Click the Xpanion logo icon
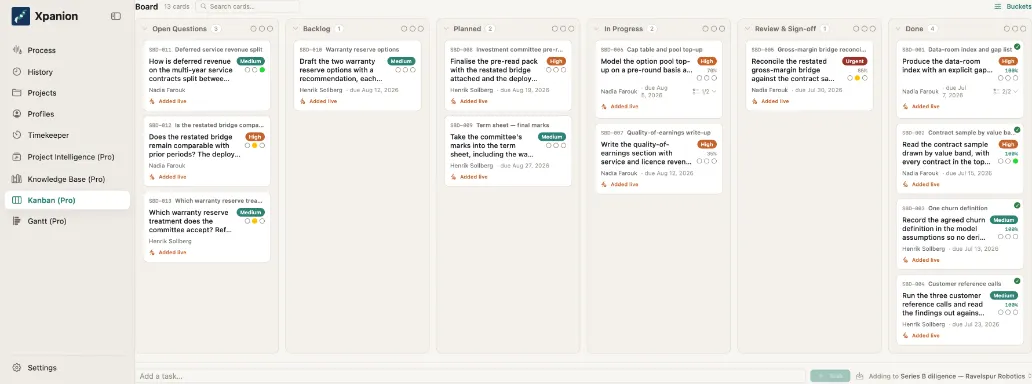The height and width of the screenshot is (384, 1032). (20, 16)
